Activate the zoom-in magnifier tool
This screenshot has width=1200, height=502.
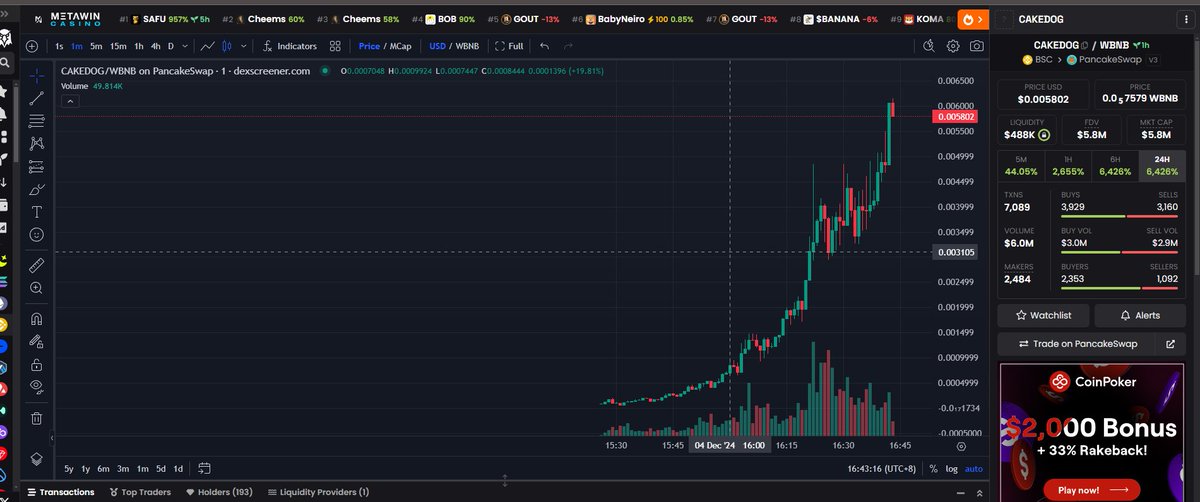coord(37,288)
